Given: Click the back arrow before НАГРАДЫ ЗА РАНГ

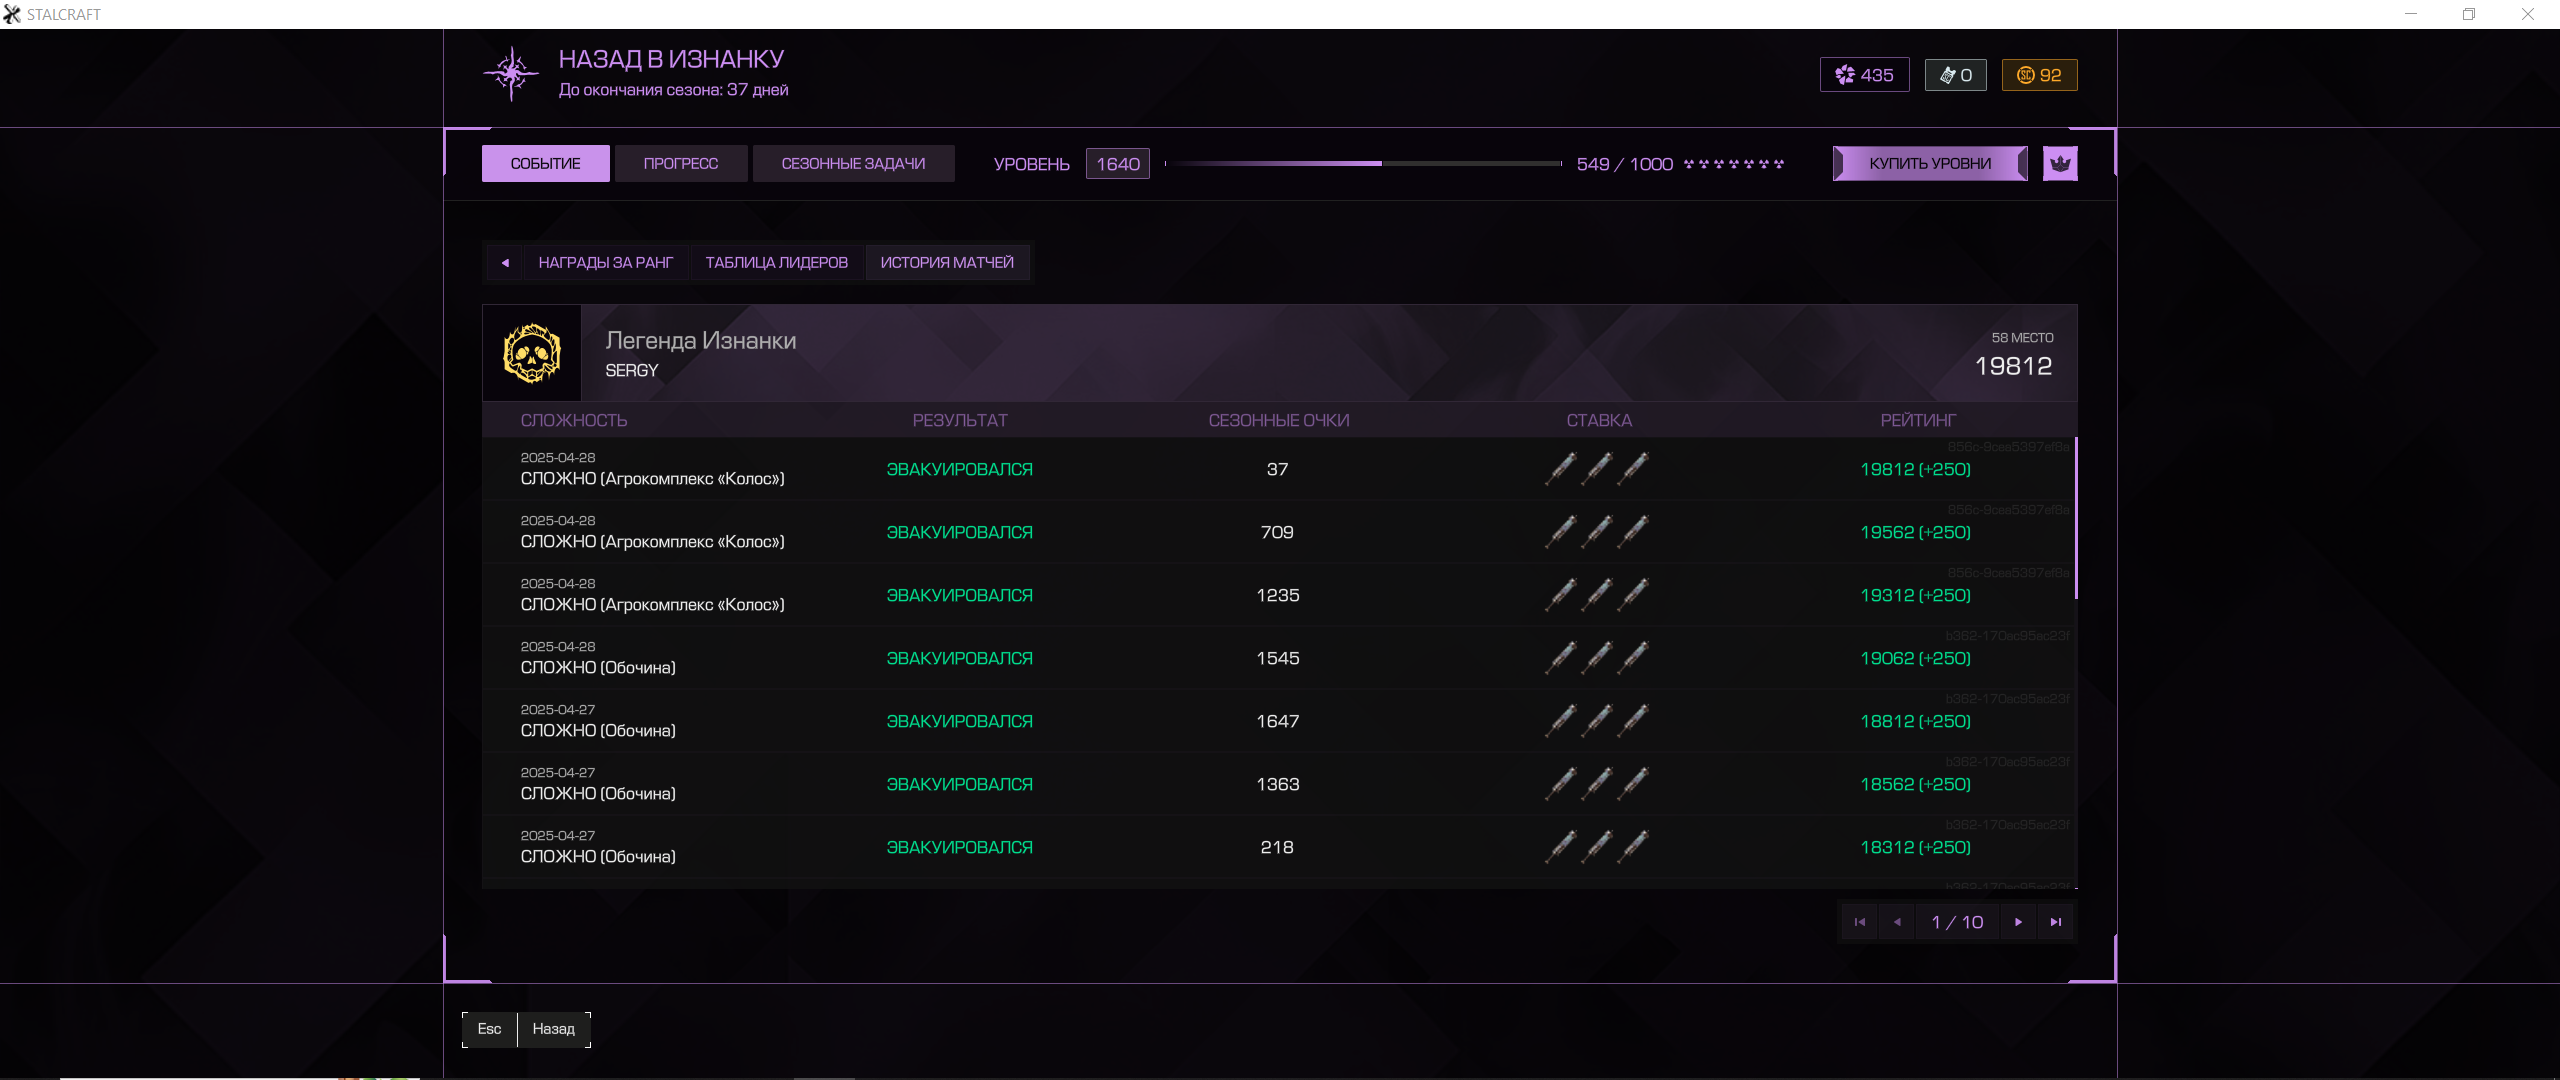Looking at the screenshot, I should point(505,263).
